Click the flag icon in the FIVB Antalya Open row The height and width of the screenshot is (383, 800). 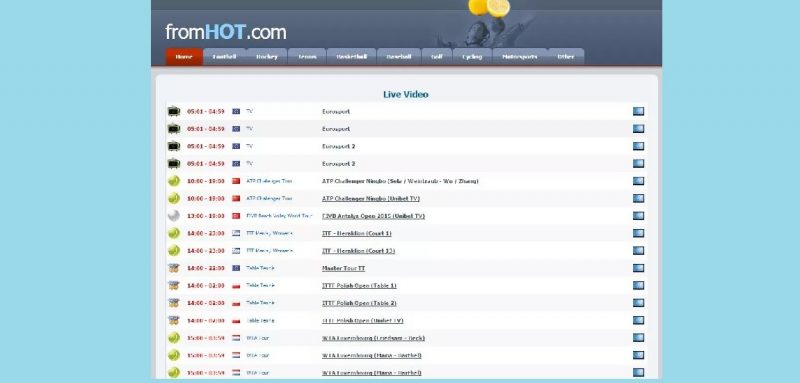[x=236, y=216]
